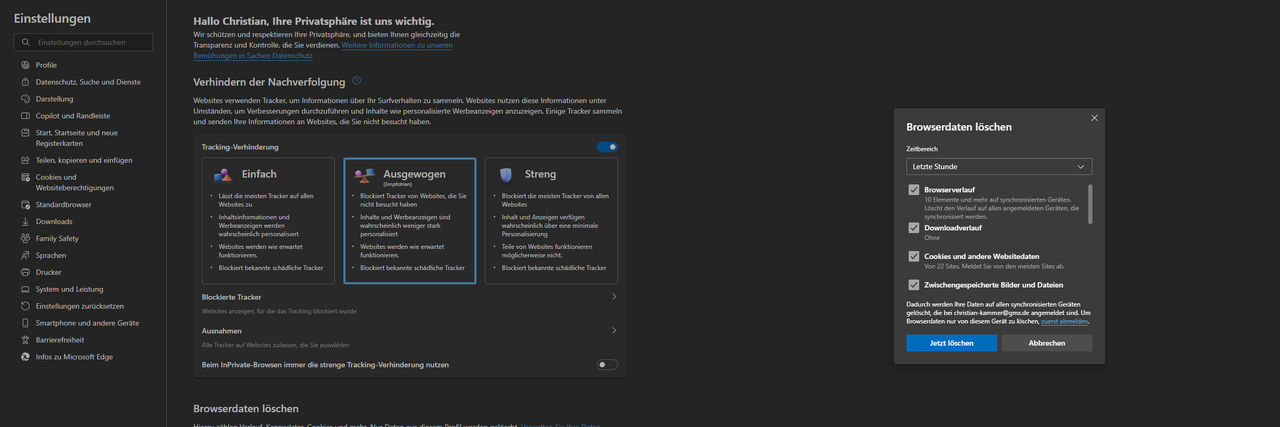Click the Ausgewogen tracking level icon
The height and width of the screenshot is (427, 1280).
(365, 175)
